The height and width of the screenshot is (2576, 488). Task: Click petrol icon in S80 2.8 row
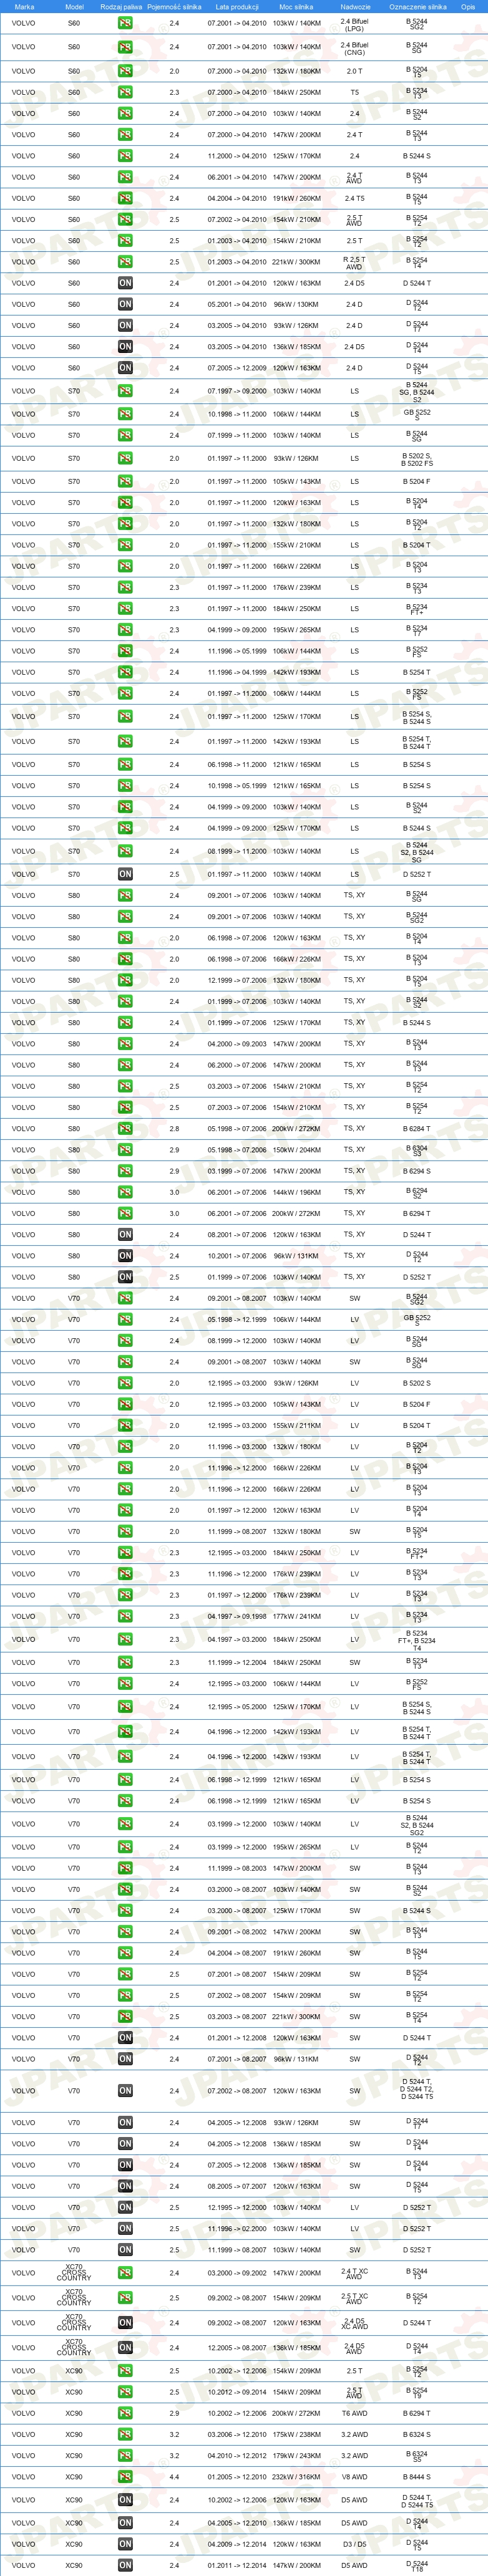(125, 1128)
